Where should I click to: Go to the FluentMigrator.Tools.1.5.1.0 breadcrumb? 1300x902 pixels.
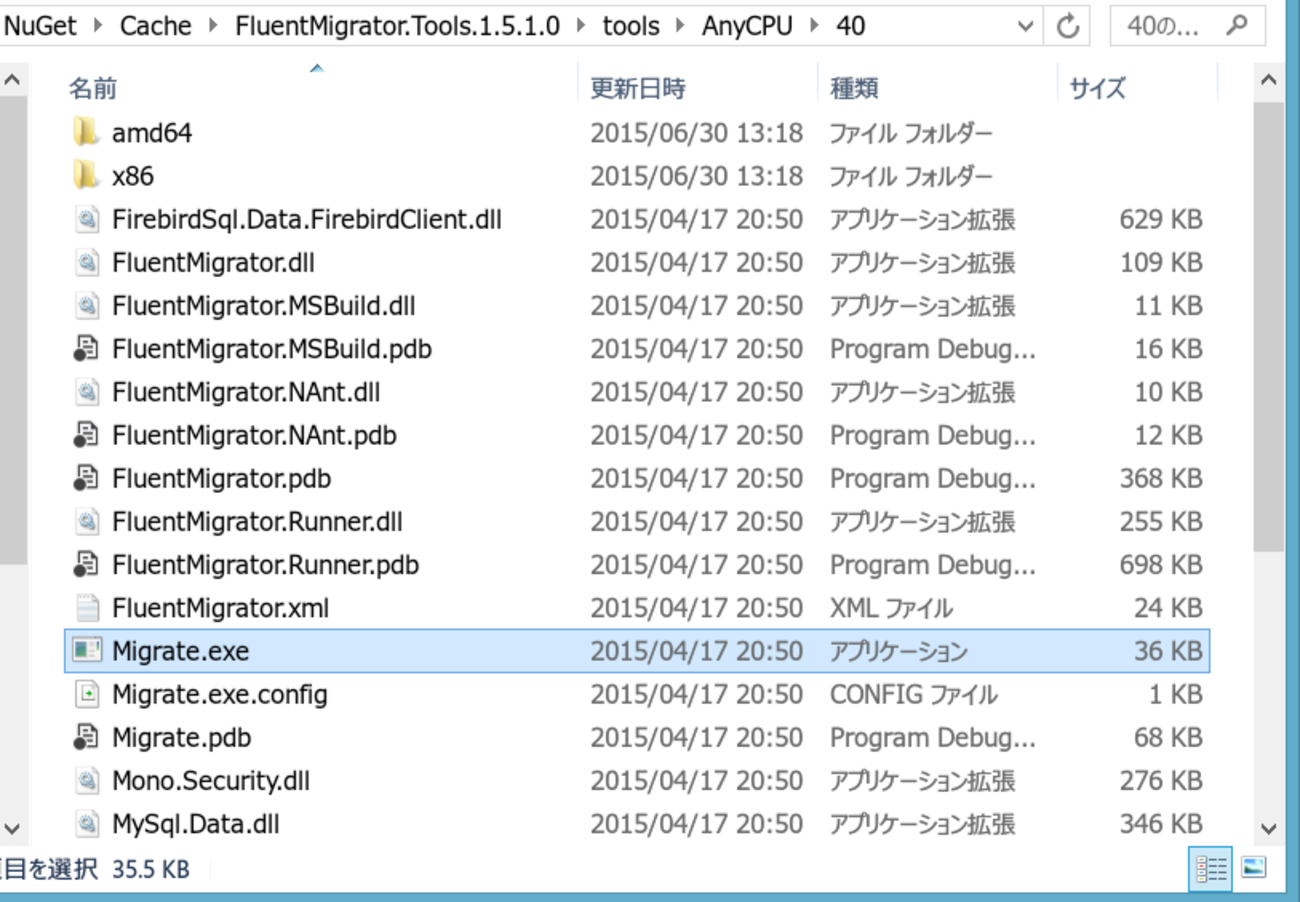point(397,27)
